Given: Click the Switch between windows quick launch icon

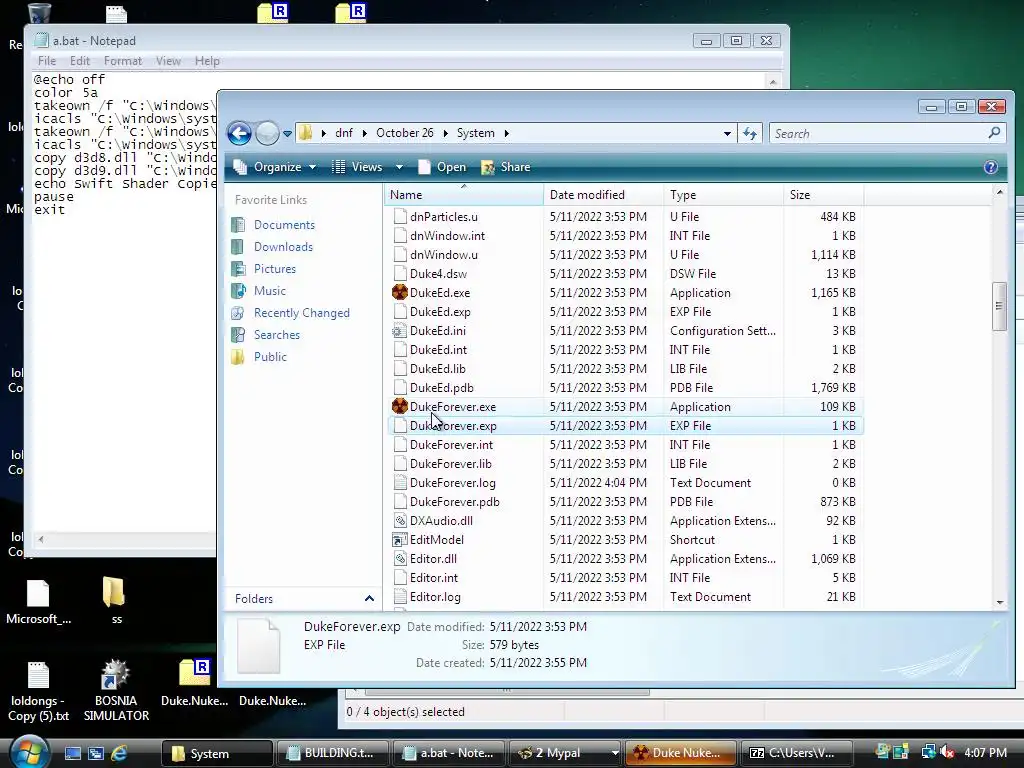Looking at the screenshot, I should [96, 753].
